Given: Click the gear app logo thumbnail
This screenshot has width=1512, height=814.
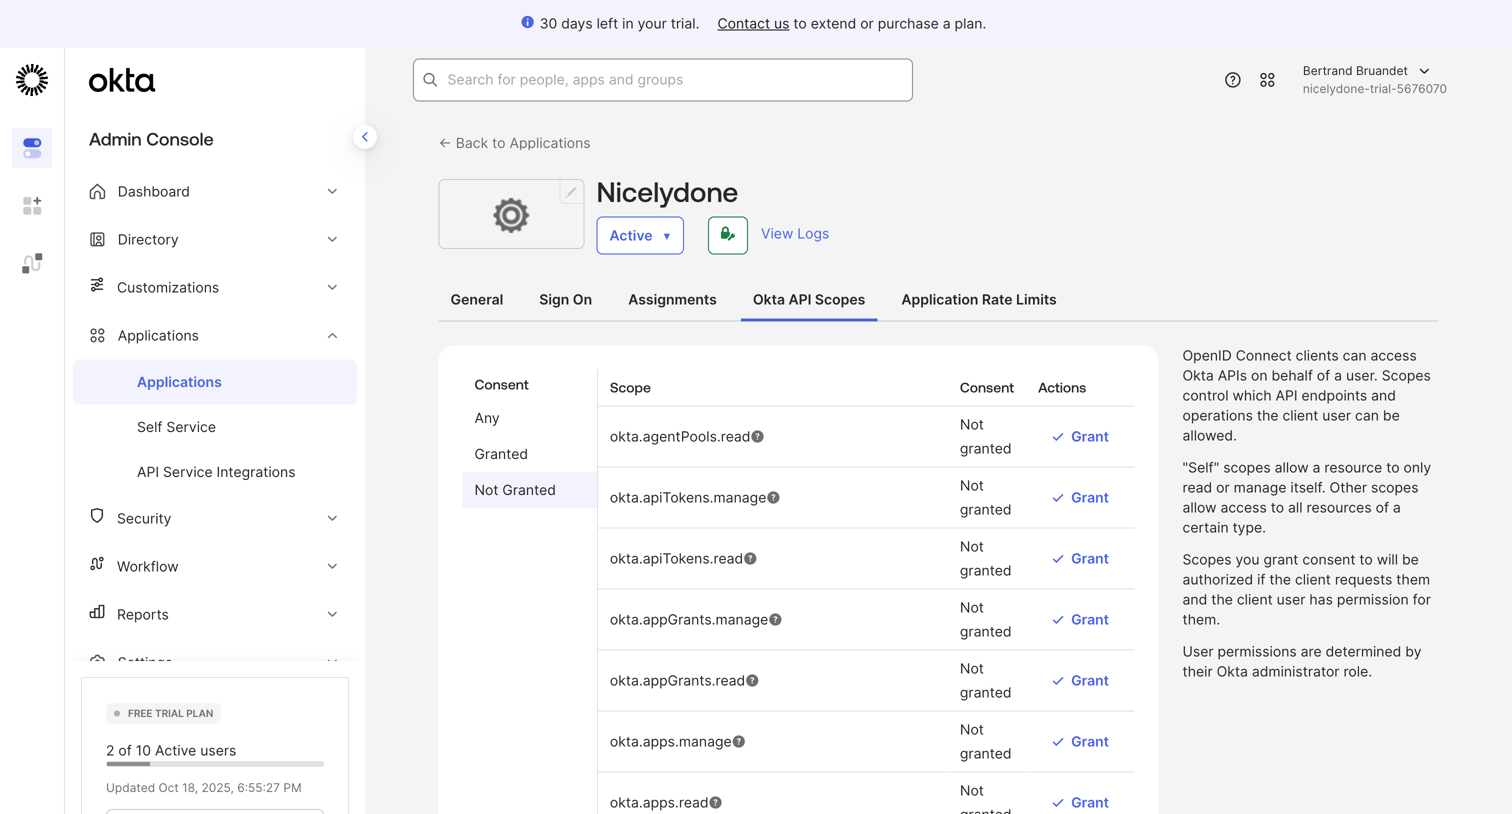Looking at the screenshot, I should pyautogui.click(x=511, y=214).
